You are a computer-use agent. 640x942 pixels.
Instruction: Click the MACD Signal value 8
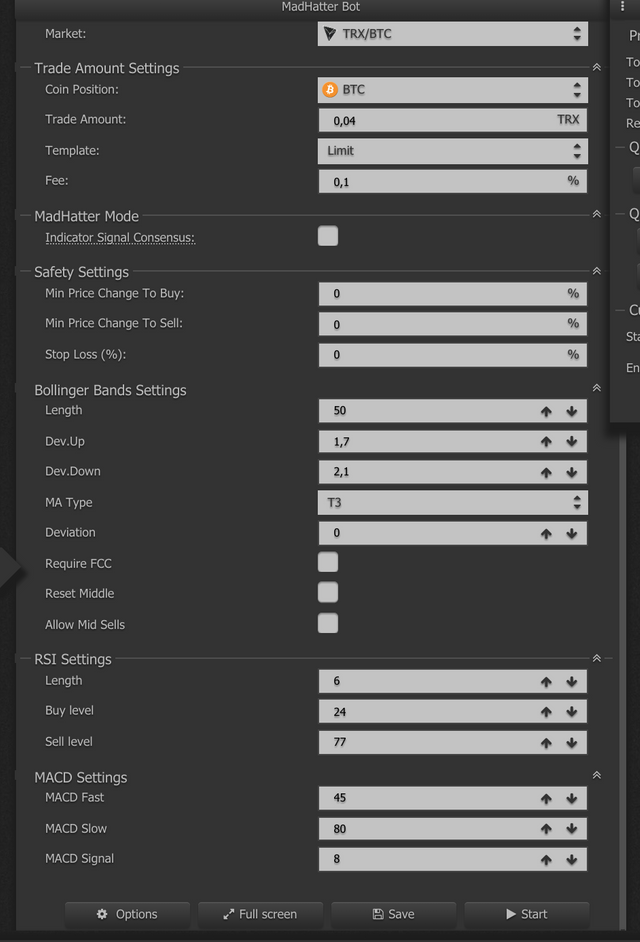337,860
